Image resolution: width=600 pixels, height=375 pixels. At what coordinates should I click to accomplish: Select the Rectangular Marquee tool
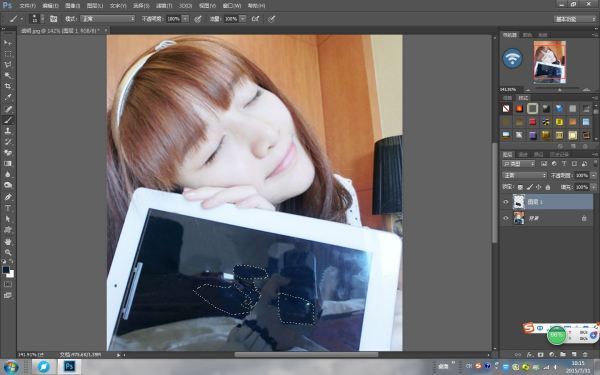point(8,54)
